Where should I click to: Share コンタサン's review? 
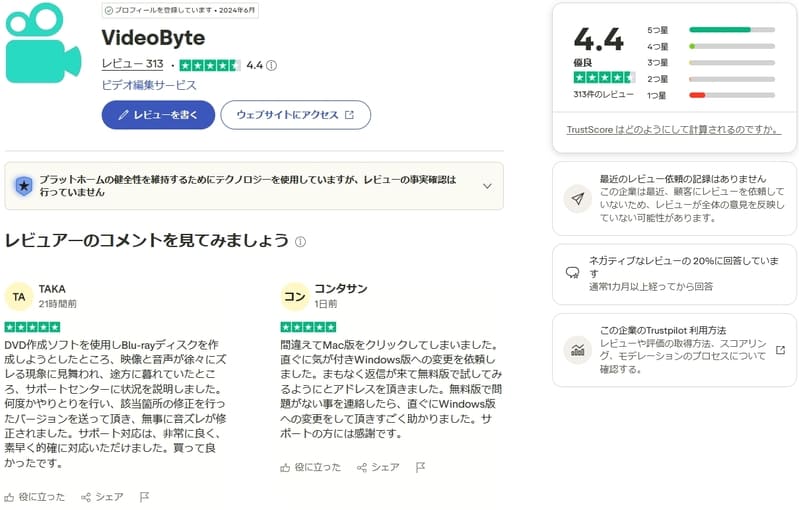[378, 467]
